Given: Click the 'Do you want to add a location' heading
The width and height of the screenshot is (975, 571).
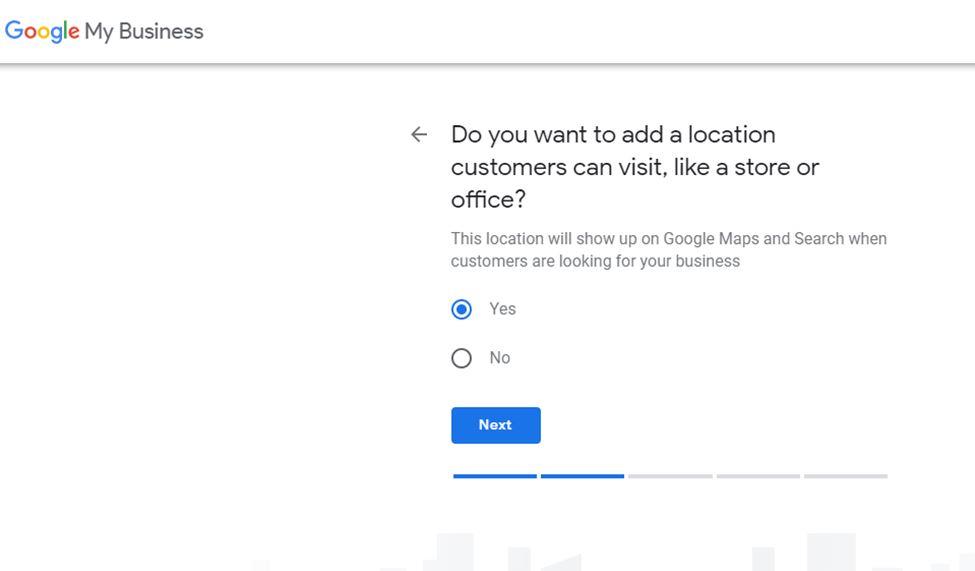Looking at the screenshot, I should click(613, 135).
